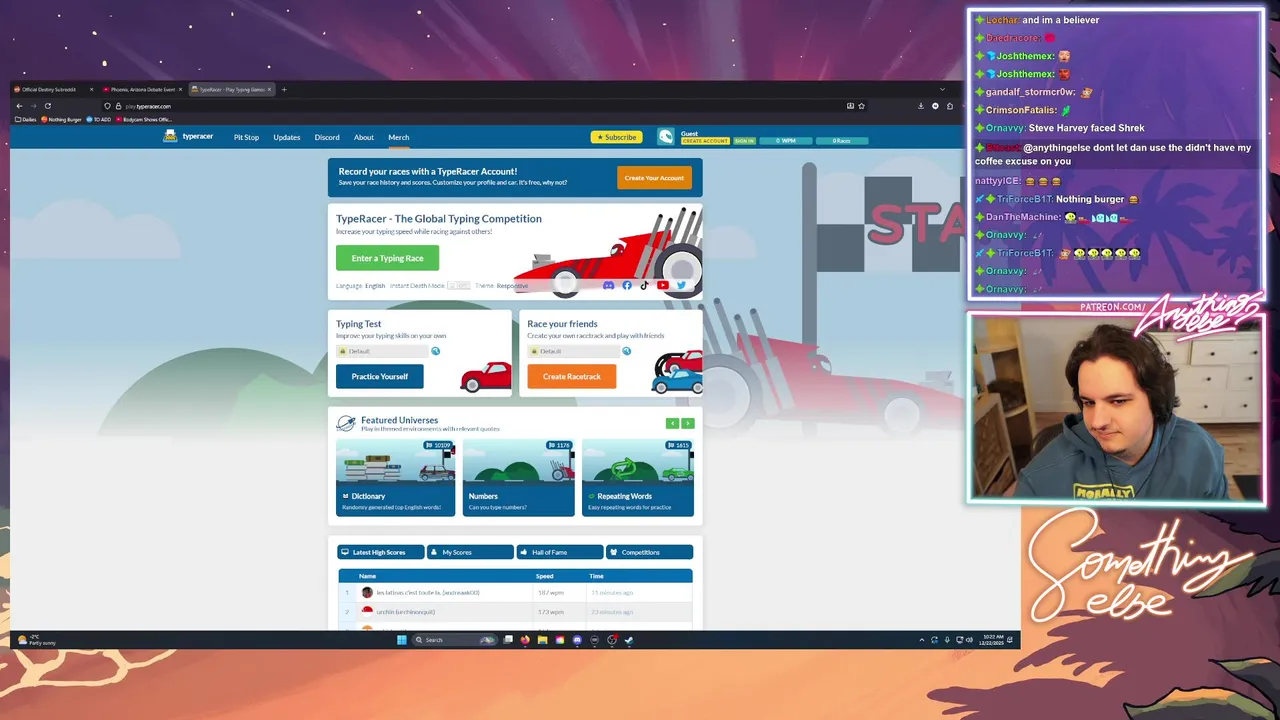Click the browser back arrow

point(19,106)
